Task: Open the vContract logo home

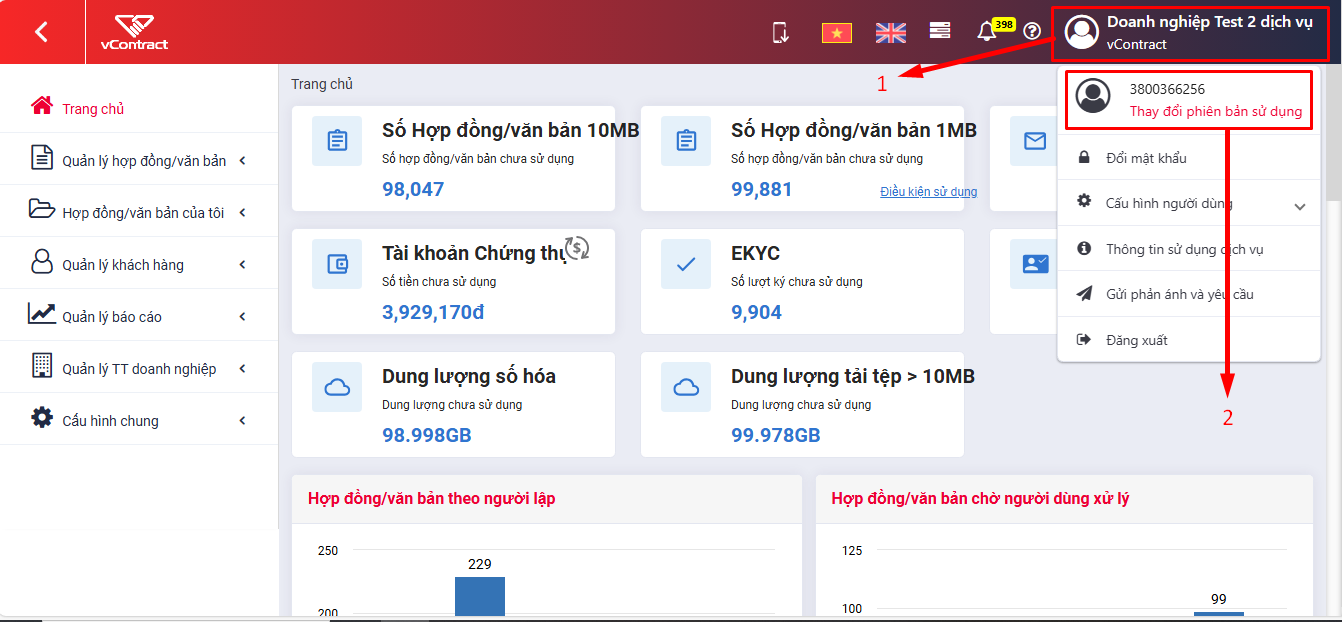Action: click(x=134, y=32)
